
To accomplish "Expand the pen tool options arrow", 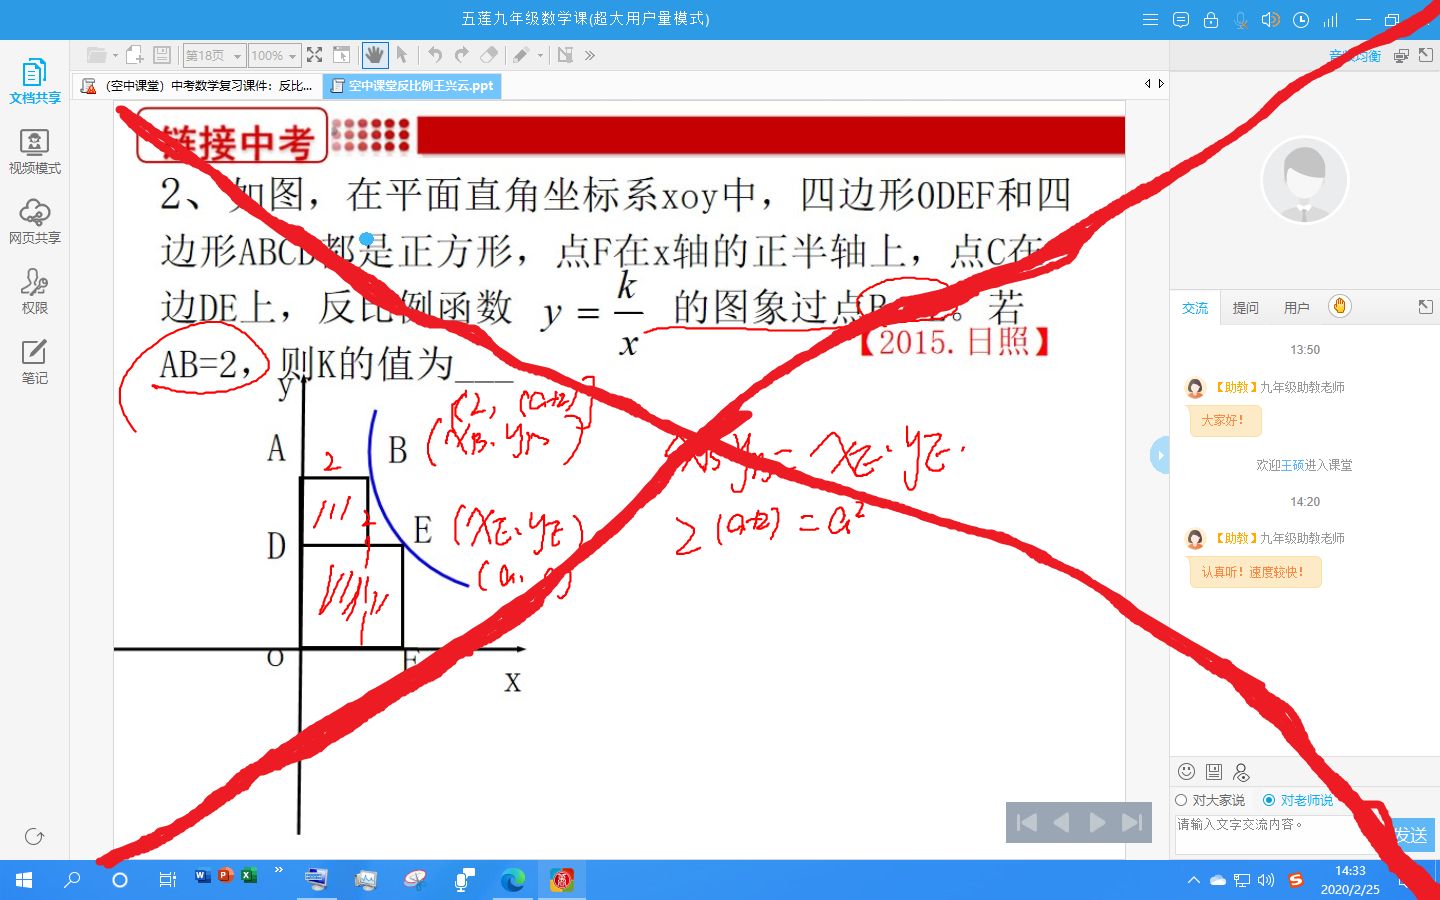I will tap(540, 57).
